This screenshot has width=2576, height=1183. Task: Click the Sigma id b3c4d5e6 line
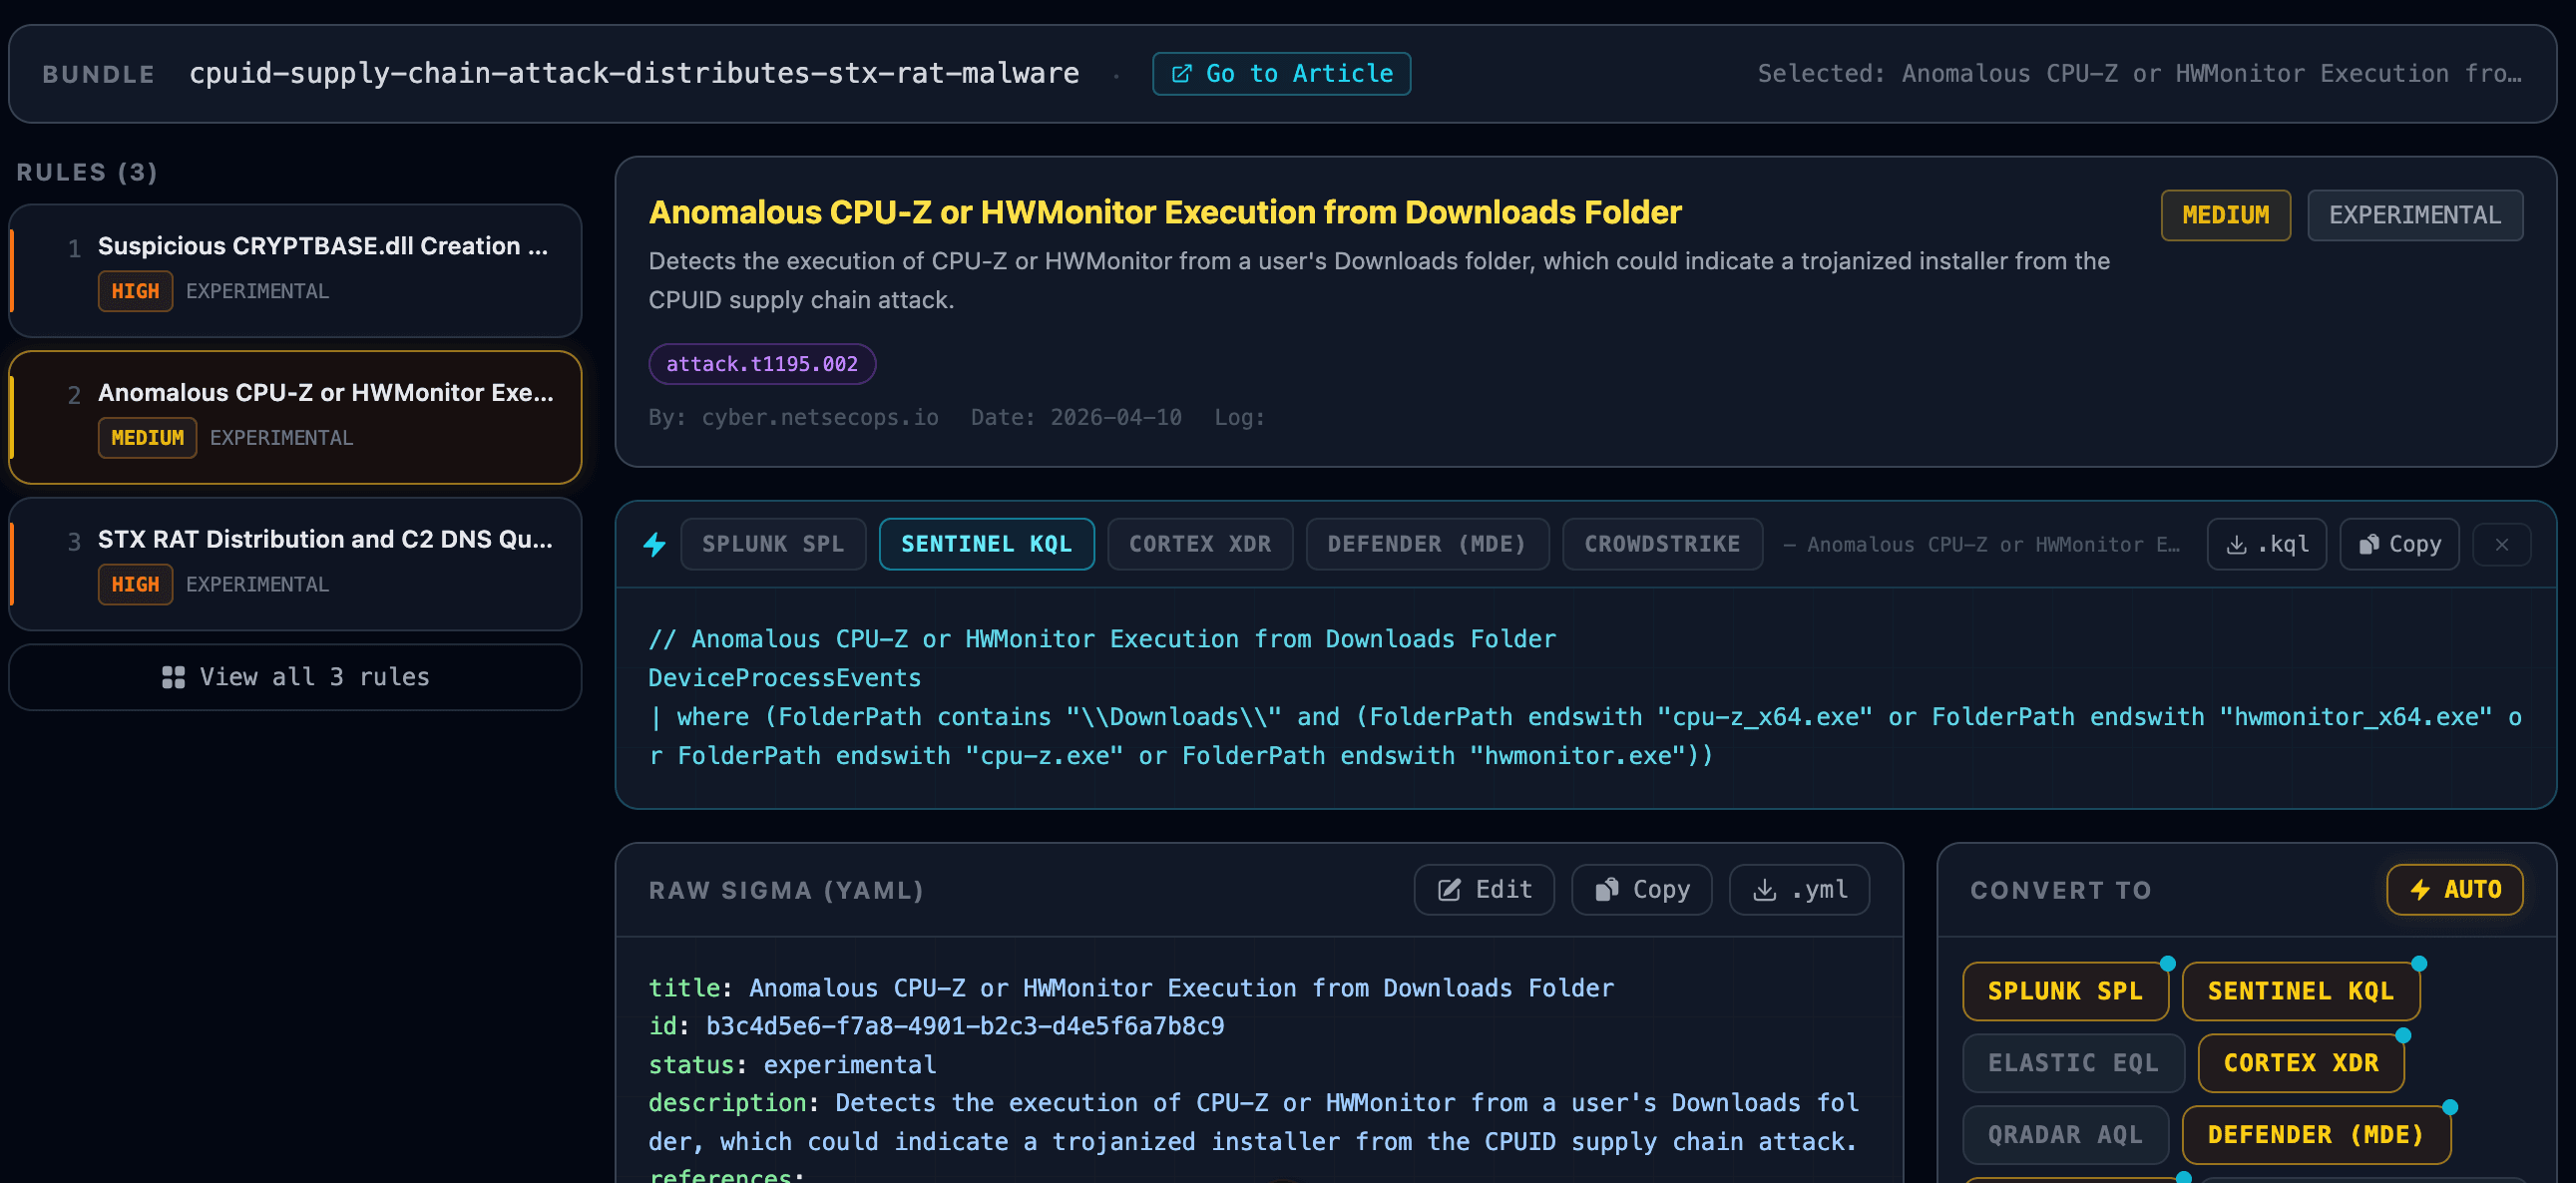point(936,1026)
